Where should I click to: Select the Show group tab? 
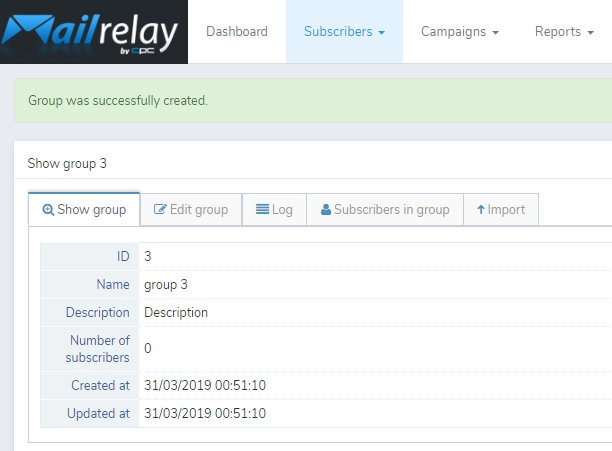point(84,210)
